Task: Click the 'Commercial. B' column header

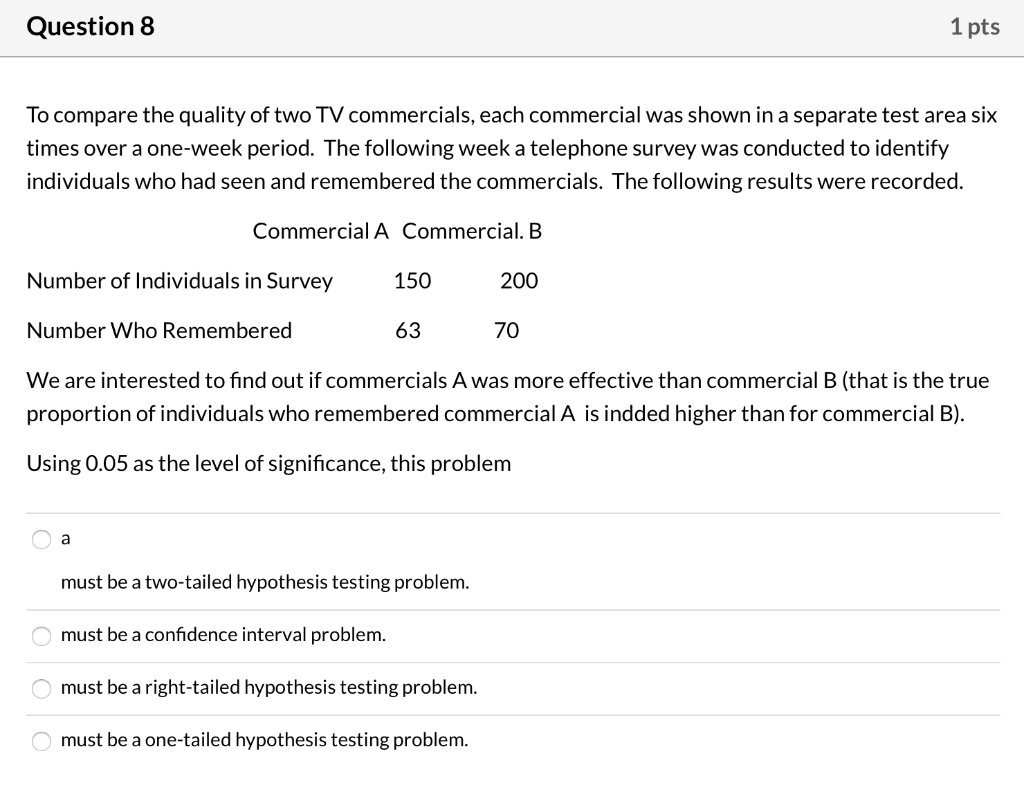Action: pos(469,231)
